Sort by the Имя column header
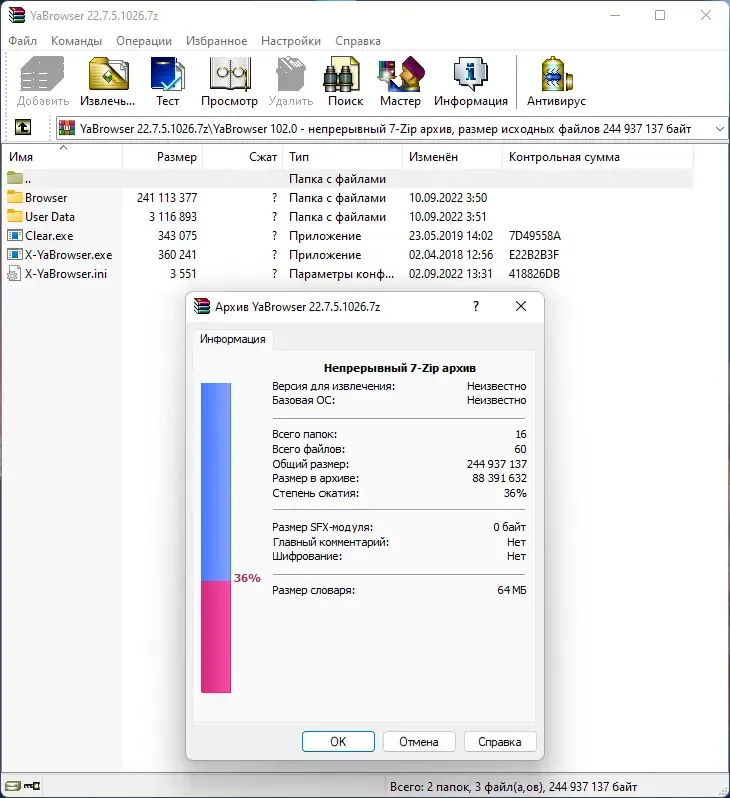730x798 pixels. pyautogui.click(x=63, y=157)
